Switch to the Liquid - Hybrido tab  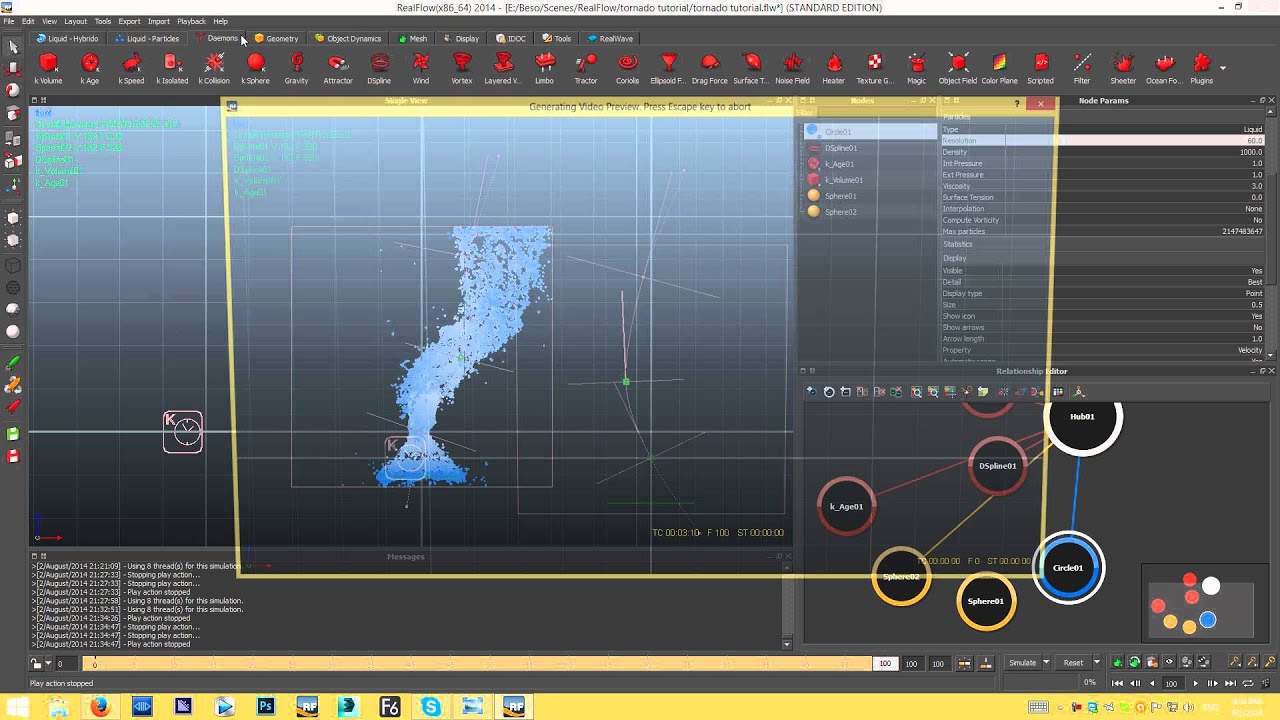click(x=67, y=38)
